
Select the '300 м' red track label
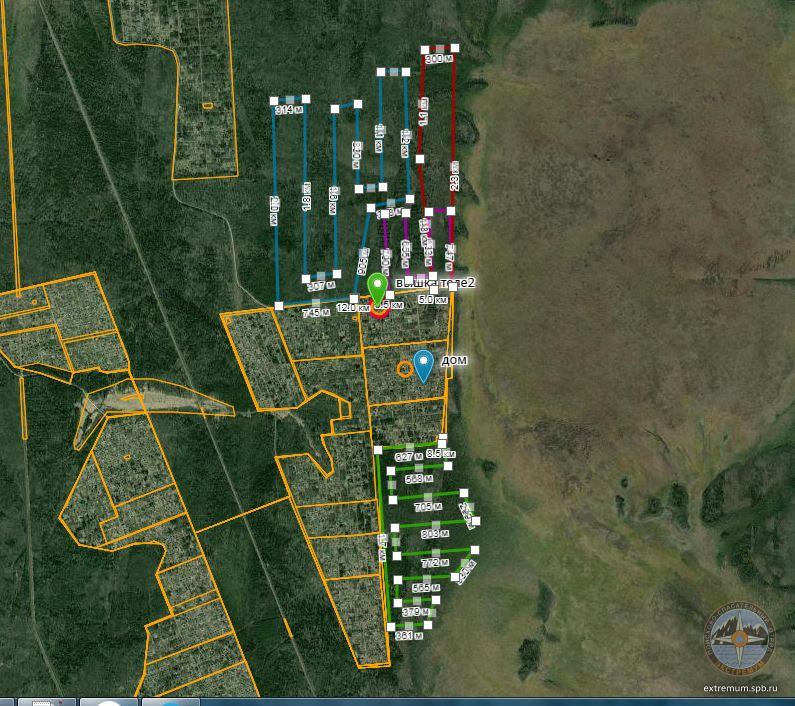[x=438, y=59]
